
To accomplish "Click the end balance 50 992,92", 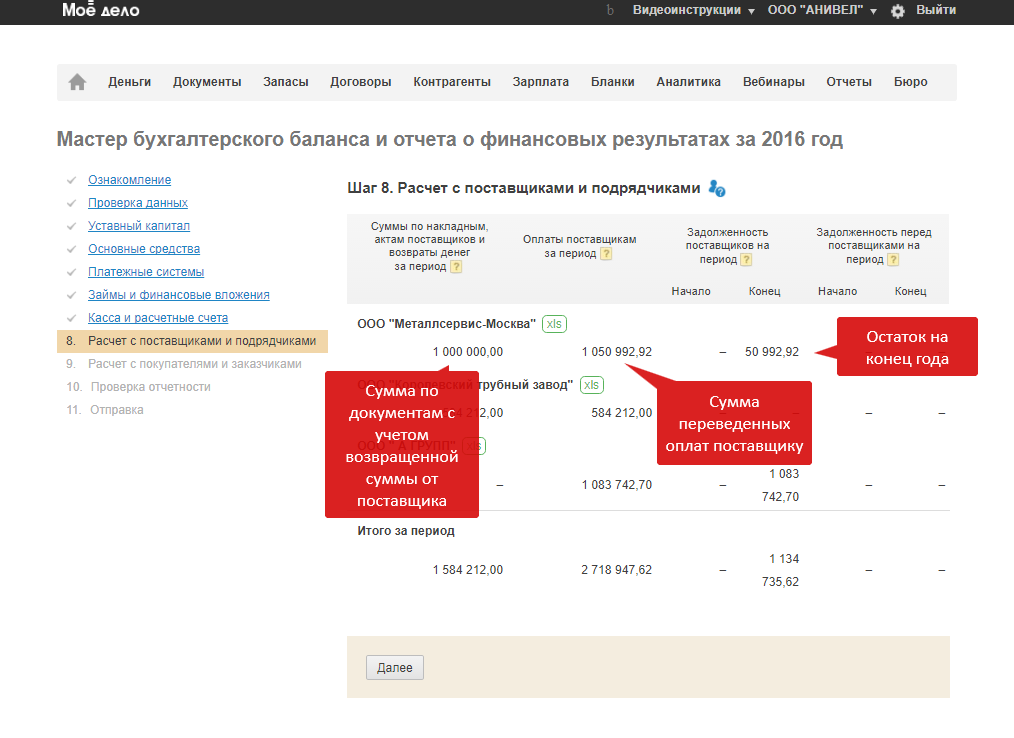I will 771,352.
